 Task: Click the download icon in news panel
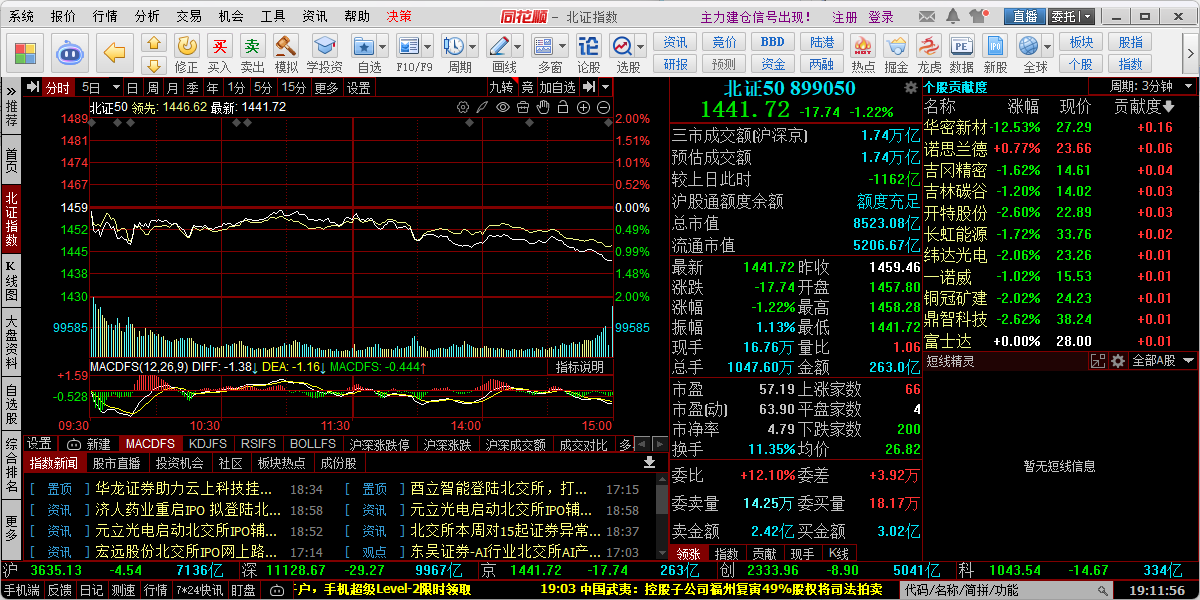tap(649, 462)
